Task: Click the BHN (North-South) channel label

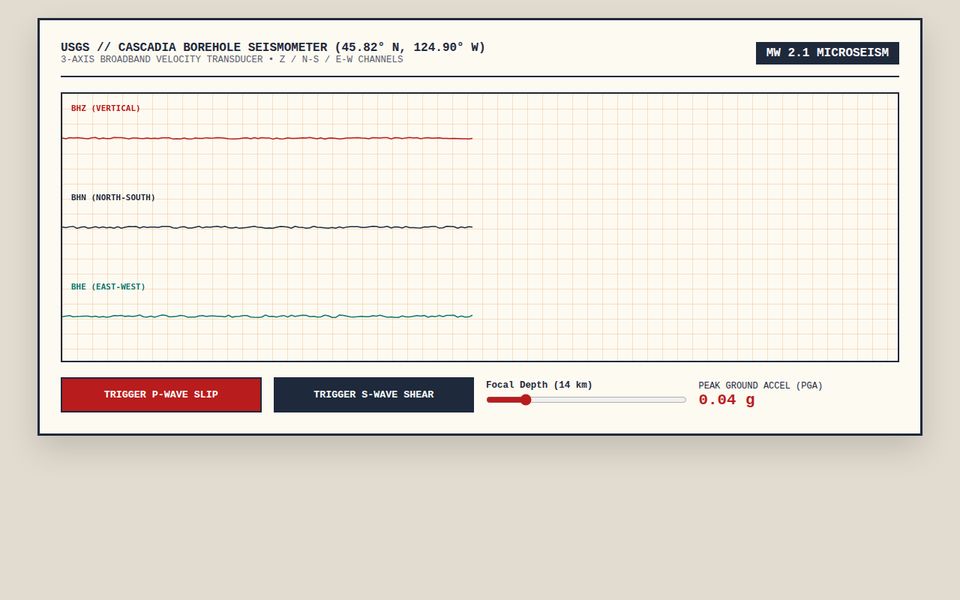Action: coord(113,197)
